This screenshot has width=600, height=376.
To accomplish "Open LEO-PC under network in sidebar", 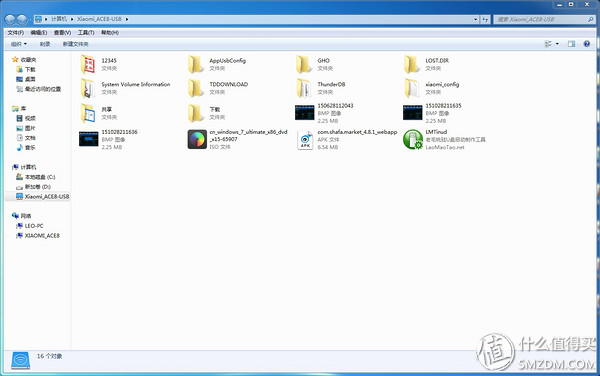I will [x=29, y=226].
